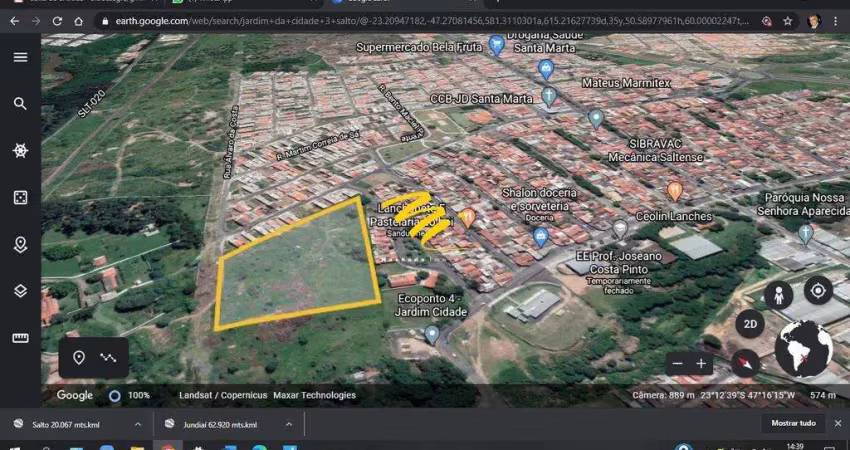Expand options for Jundiaí 62.920 mts.kml download

289,425
